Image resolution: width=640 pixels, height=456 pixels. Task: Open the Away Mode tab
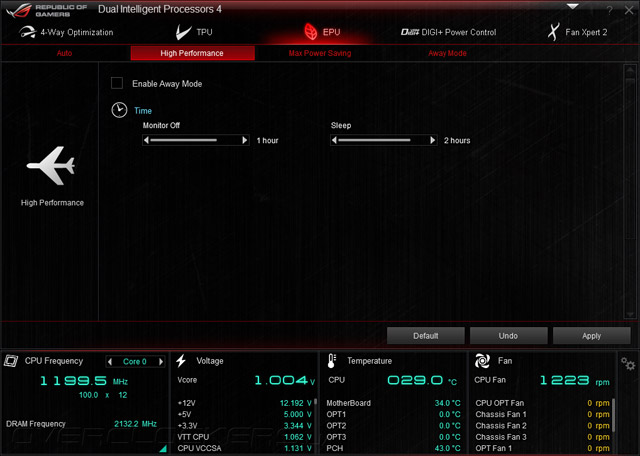[447, 53]
